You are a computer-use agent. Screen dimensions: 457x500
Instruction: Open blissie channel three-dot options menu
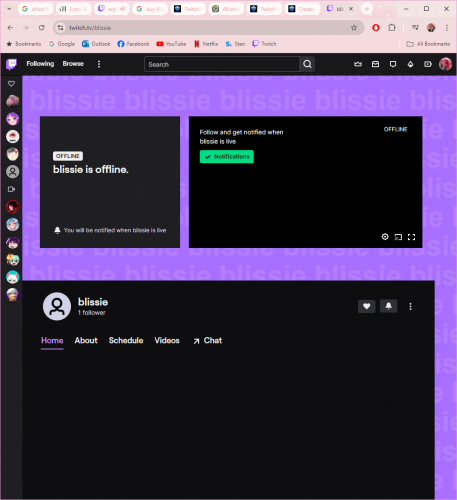pos(410,306)
